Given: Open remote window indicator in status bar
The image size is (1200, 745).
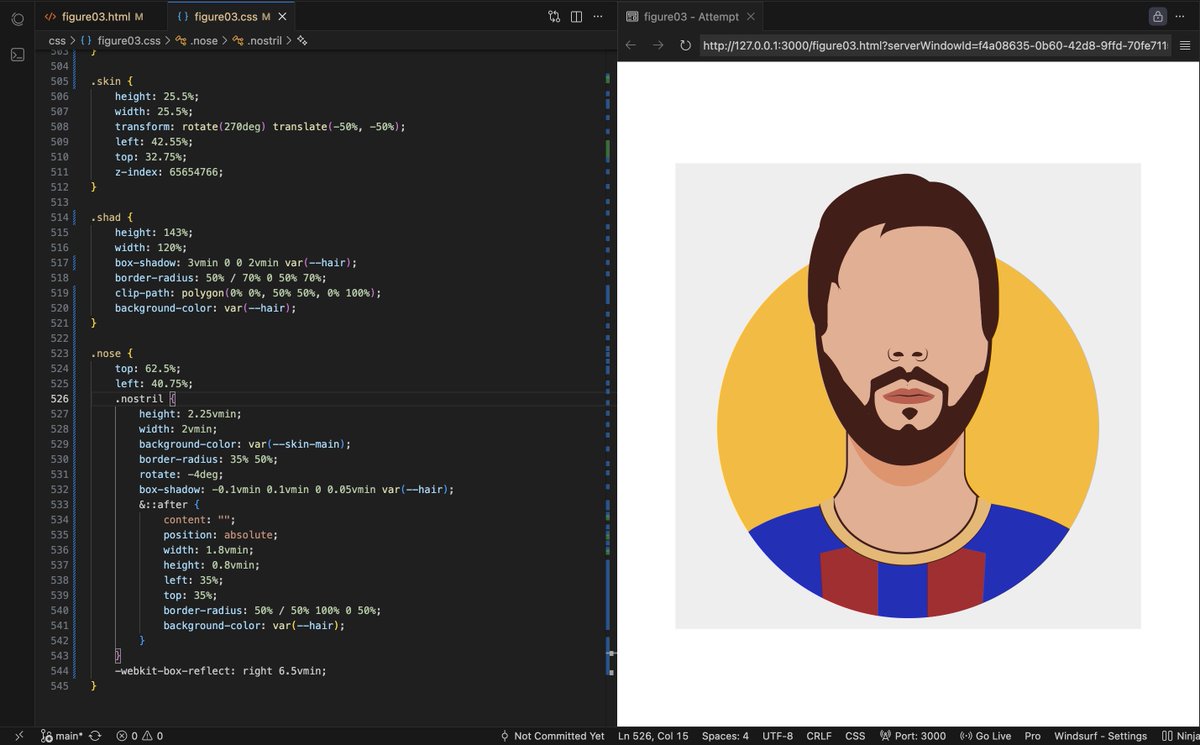Looking at the screenshot, I should click(17, 736).
